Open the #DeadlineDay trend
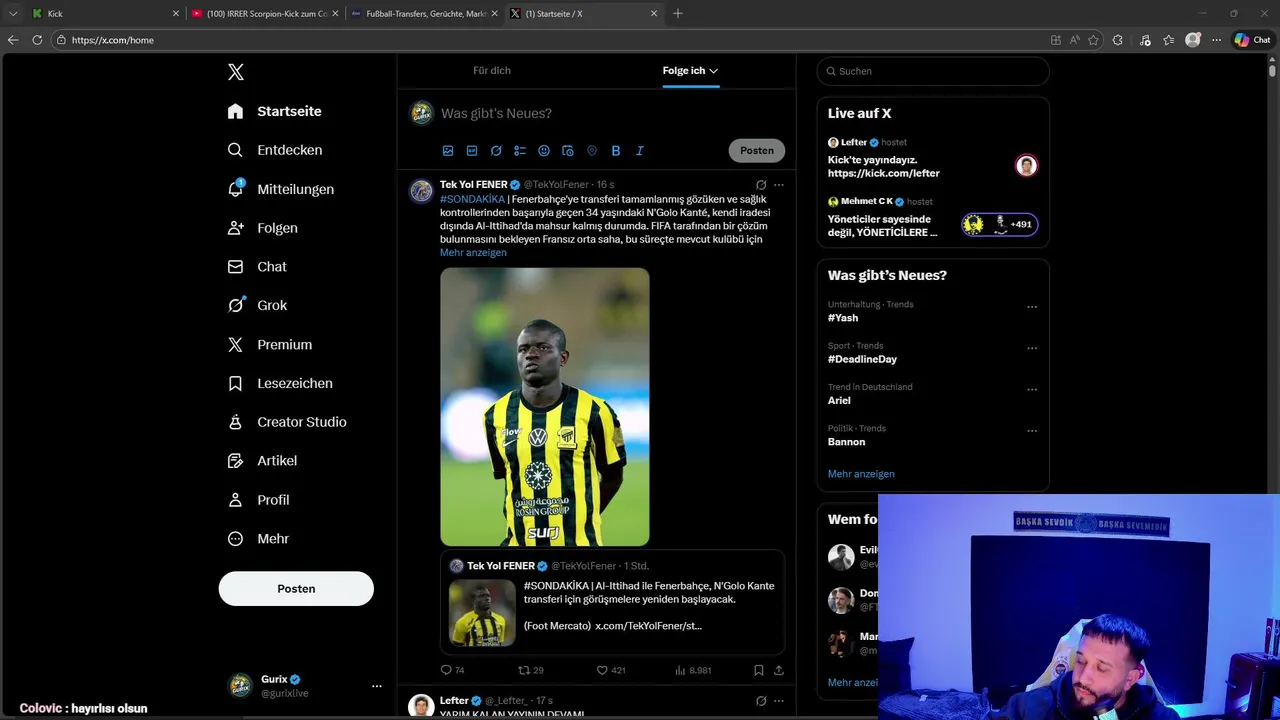Screen dimensions: 1280x720 pyautogui.click(x=862, y=359)
